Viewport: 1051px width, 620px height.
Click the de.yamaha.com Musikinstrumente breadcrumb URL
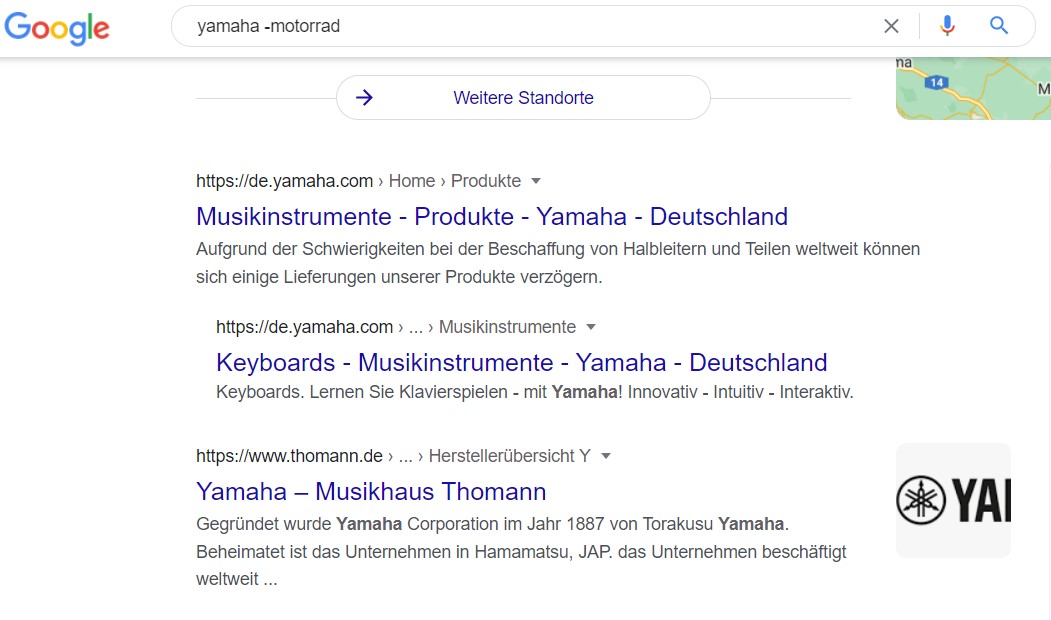pos(395,327)
